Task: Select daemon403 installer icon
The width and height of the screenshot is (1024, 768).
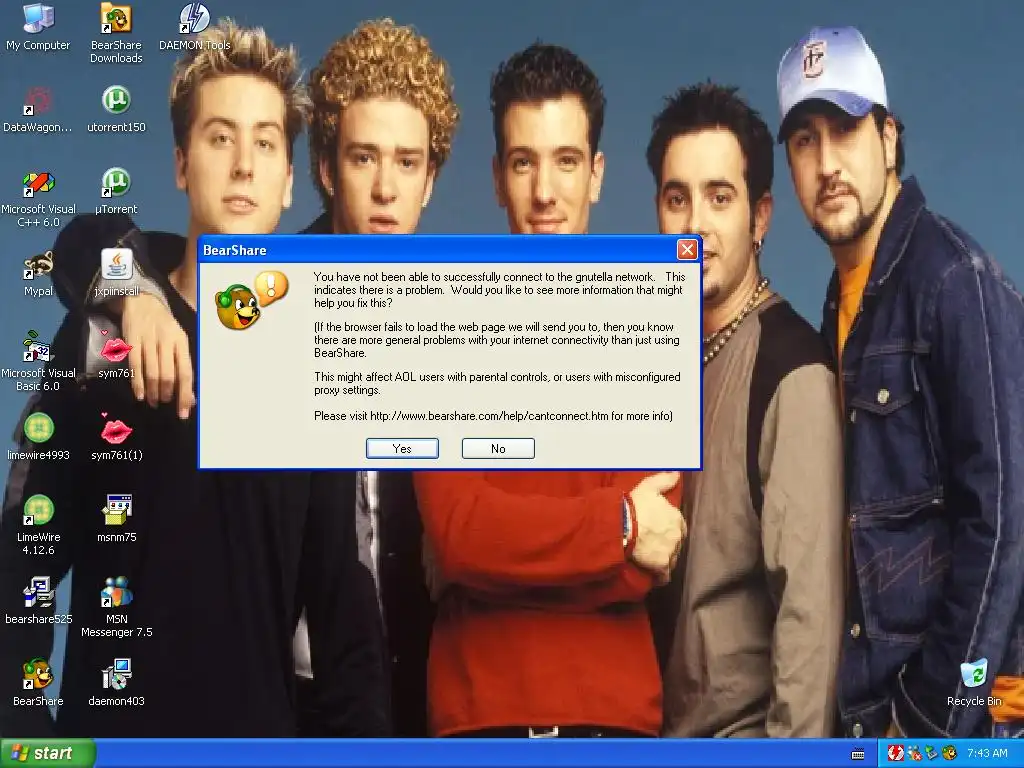Action: (116, 683)
